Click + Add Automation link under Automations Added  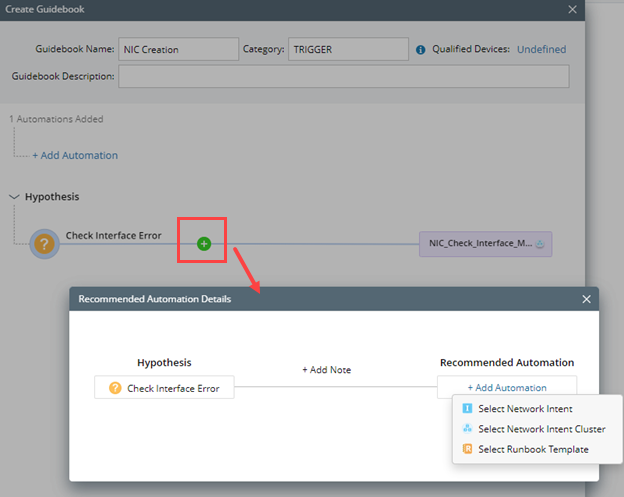(75, 155)
